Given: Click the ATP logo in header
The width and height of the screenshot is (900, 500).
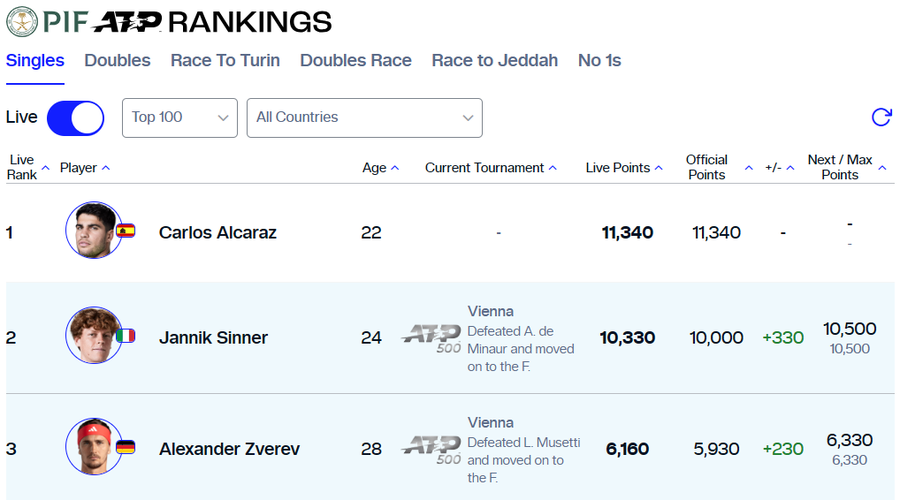Looking at the screenshot, I should pyautogui.click(x=128, y=21).
